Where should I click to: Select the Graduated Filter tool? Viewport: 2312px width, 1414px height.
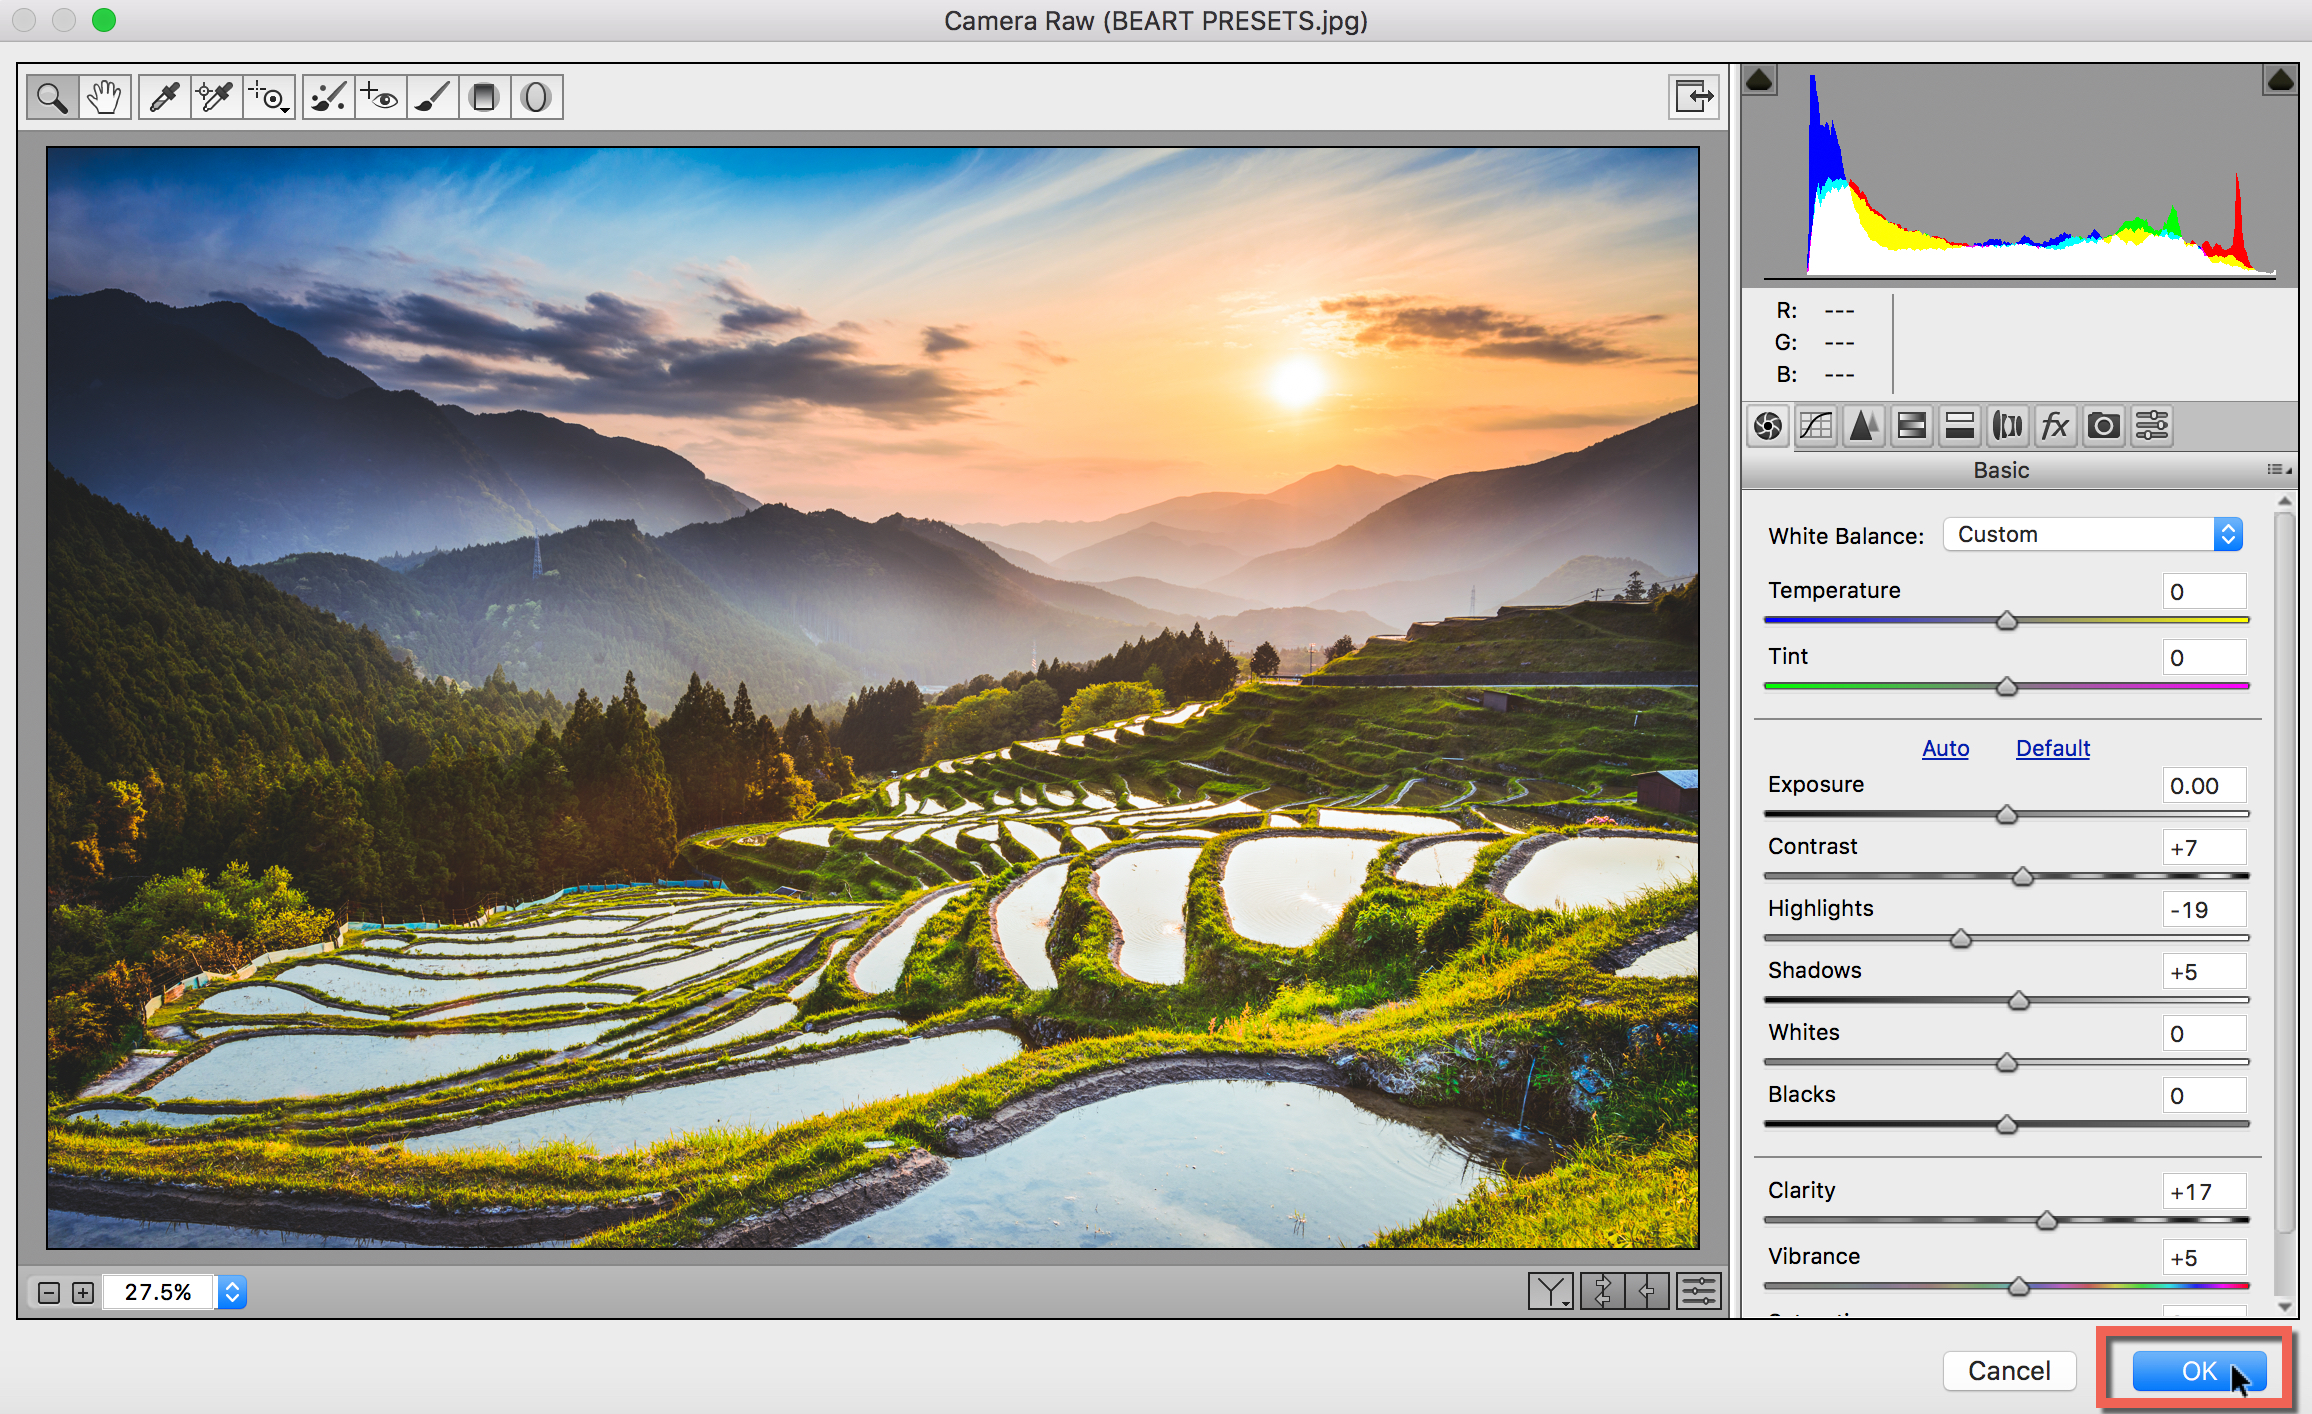[484, 97]
